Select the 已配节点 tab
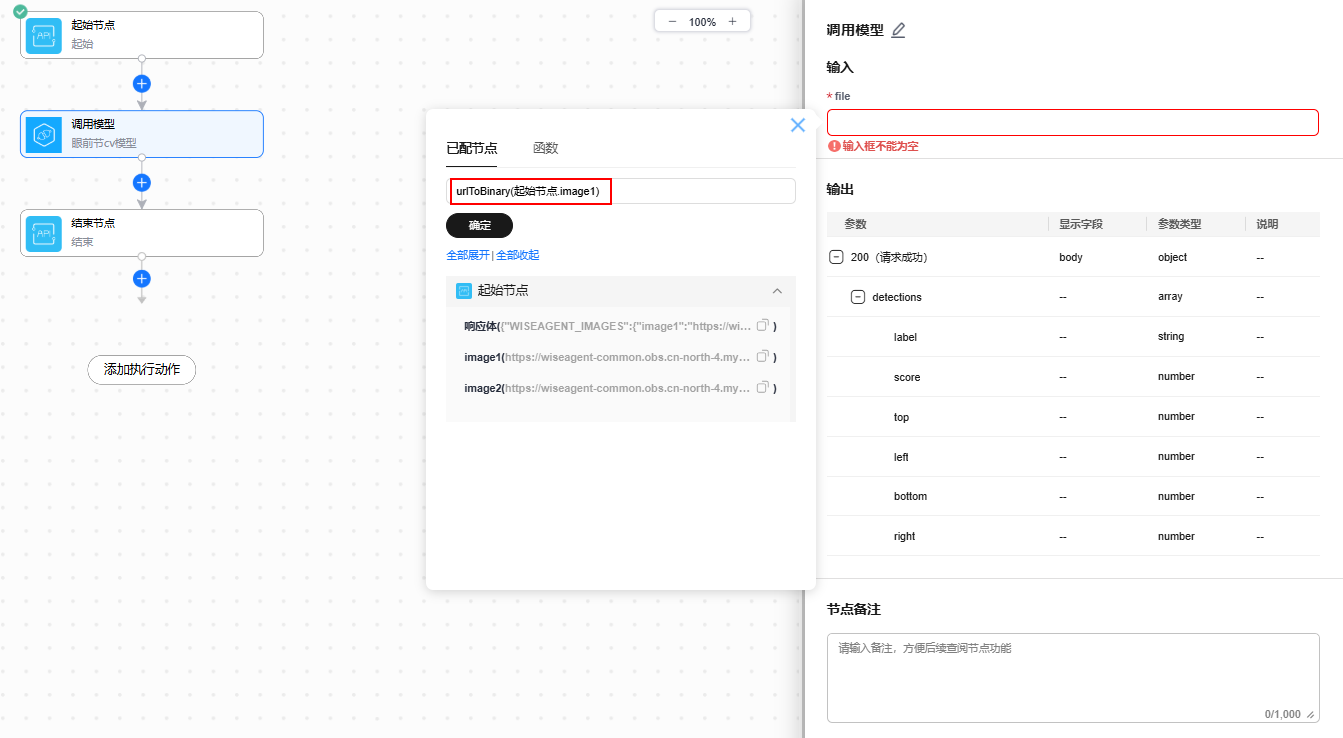The width and height of the screenshot is (1343, 738). pyautogui.click(x=471, y=148)
